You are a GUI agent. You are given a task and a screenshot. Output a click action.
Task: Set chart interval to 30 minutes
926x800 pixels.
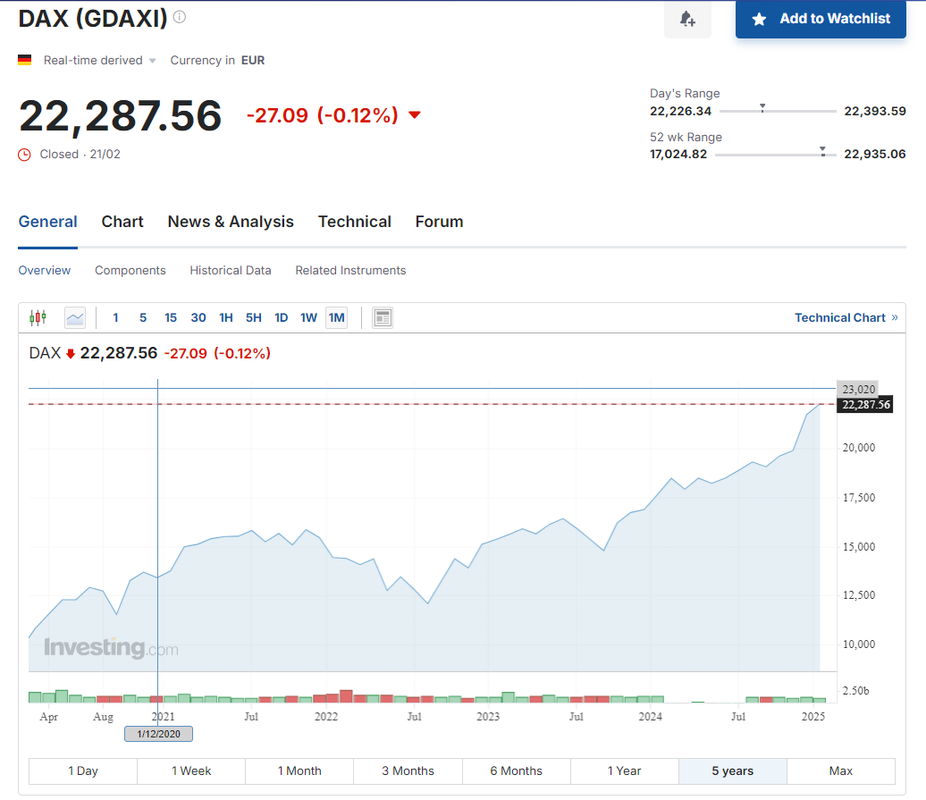[x=198, y=318]
